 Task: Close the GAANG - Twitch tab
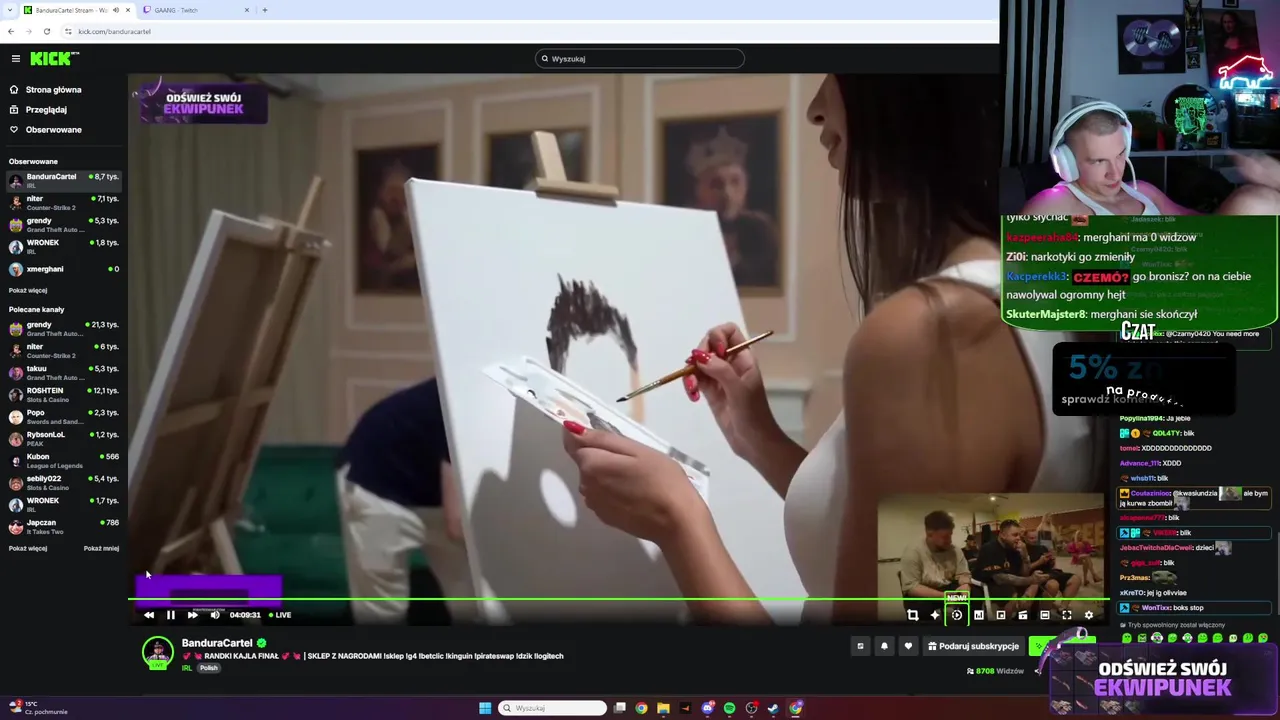247,10
